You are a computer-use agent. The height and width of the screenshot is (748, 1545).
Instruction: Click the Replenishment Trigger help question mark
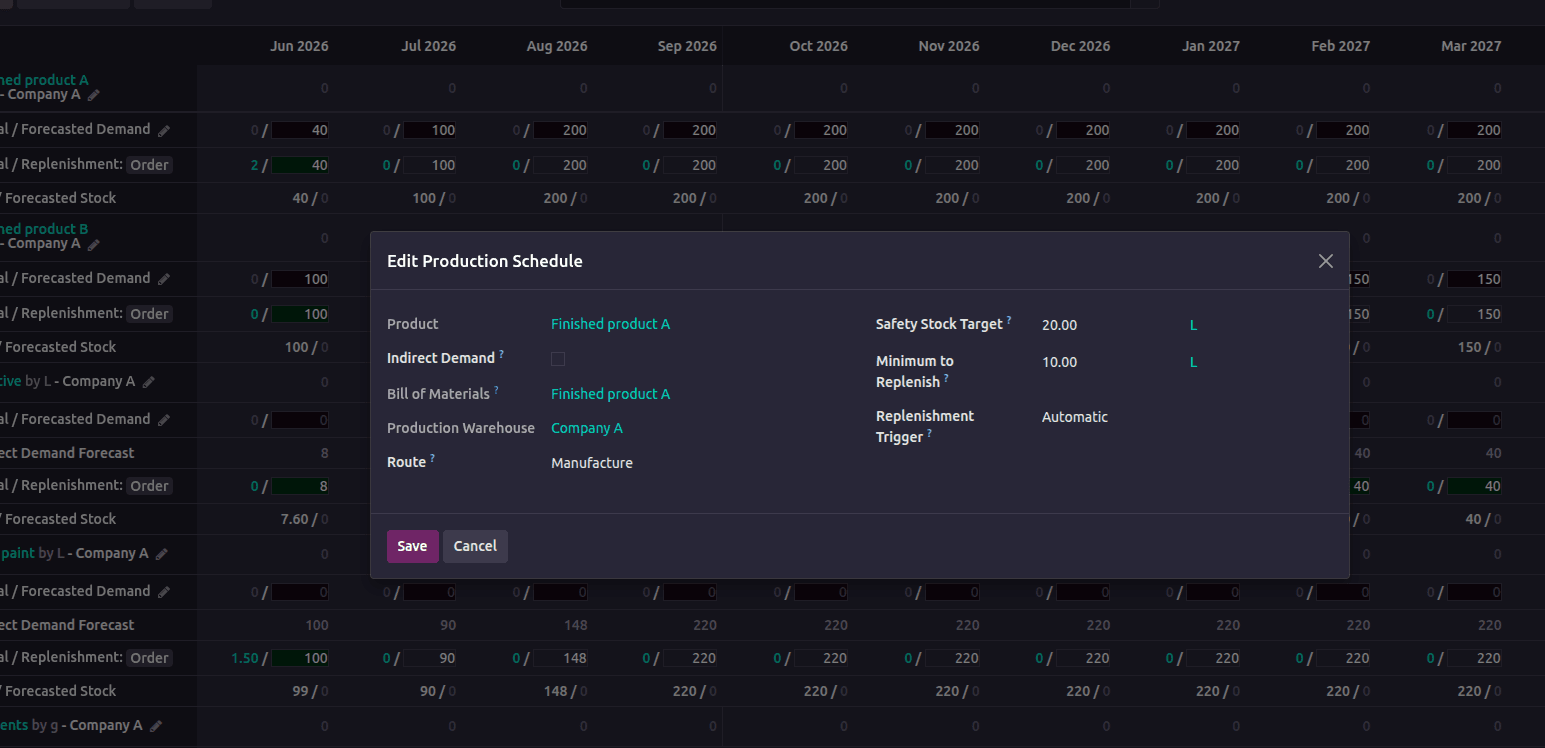[929, 433]
